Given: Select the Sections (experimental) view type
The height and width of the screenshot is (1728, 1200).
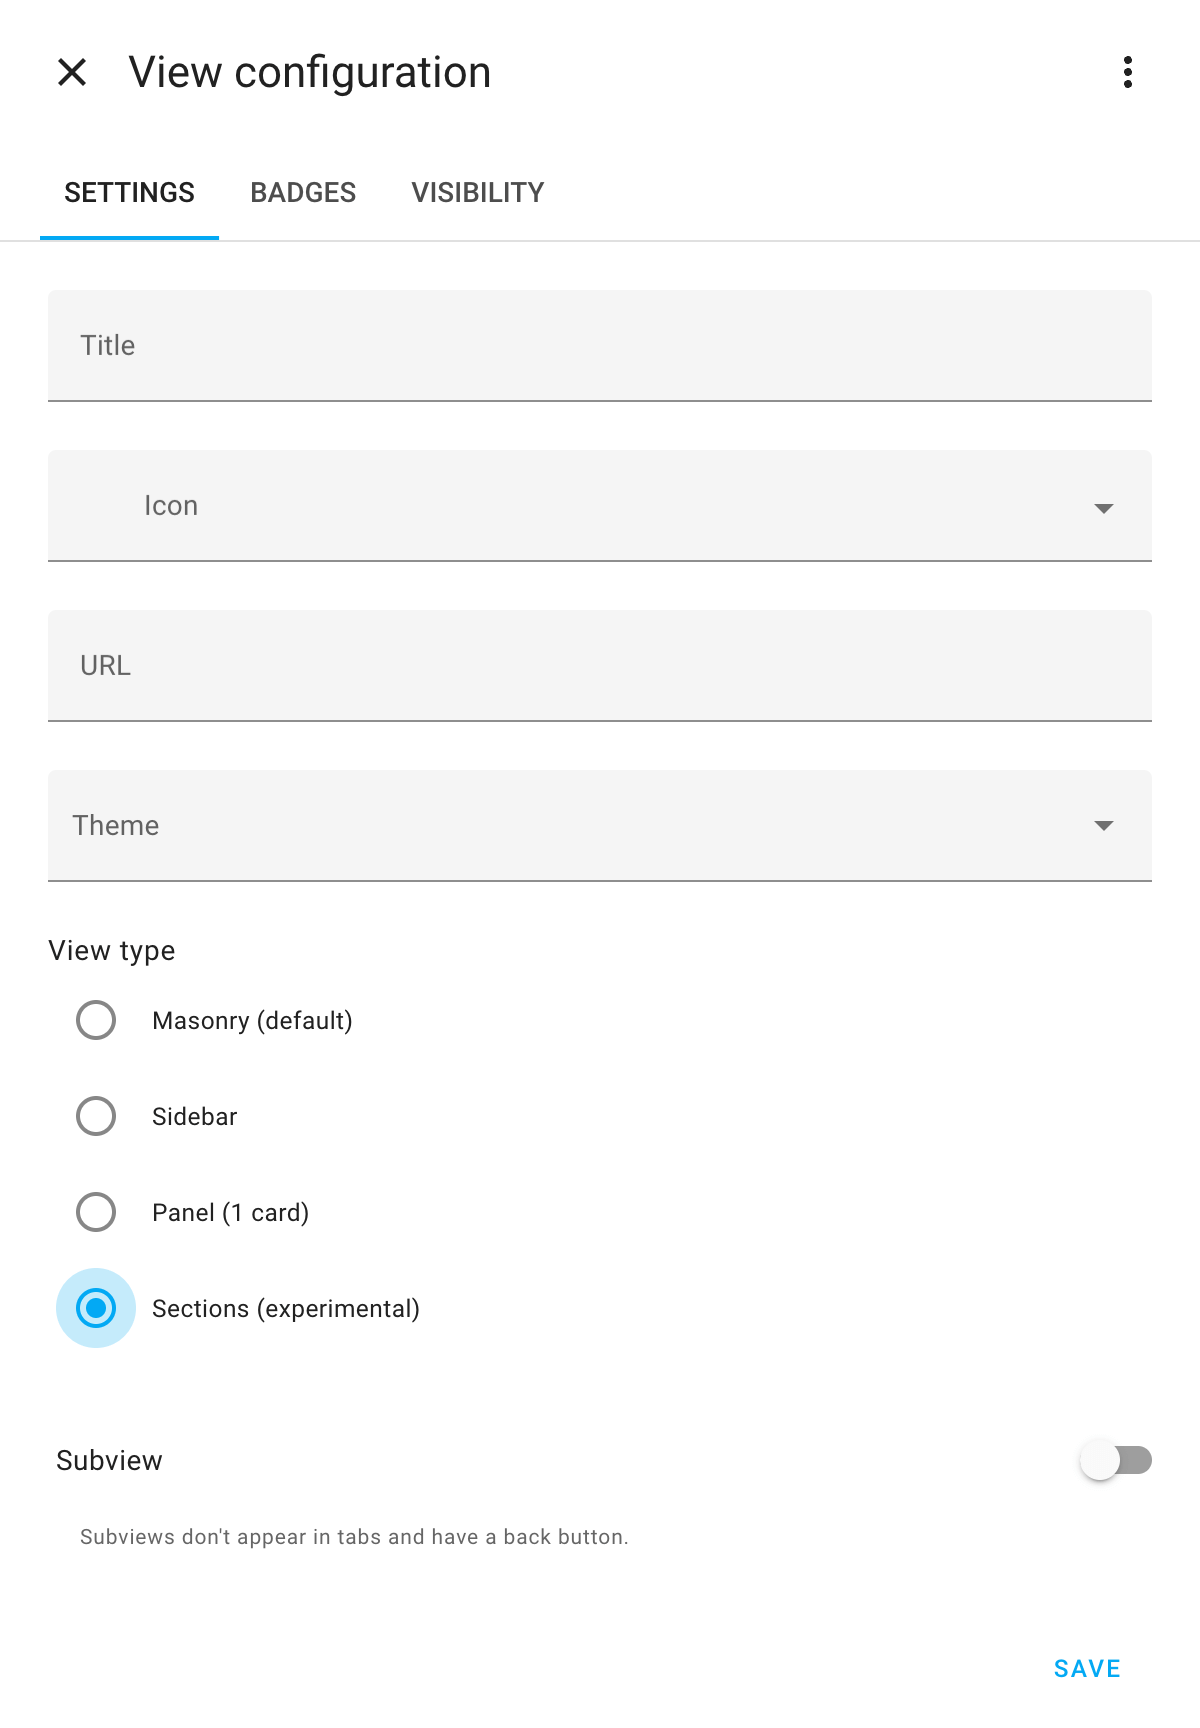Looking at the screenshot, I should (95, 1308).
